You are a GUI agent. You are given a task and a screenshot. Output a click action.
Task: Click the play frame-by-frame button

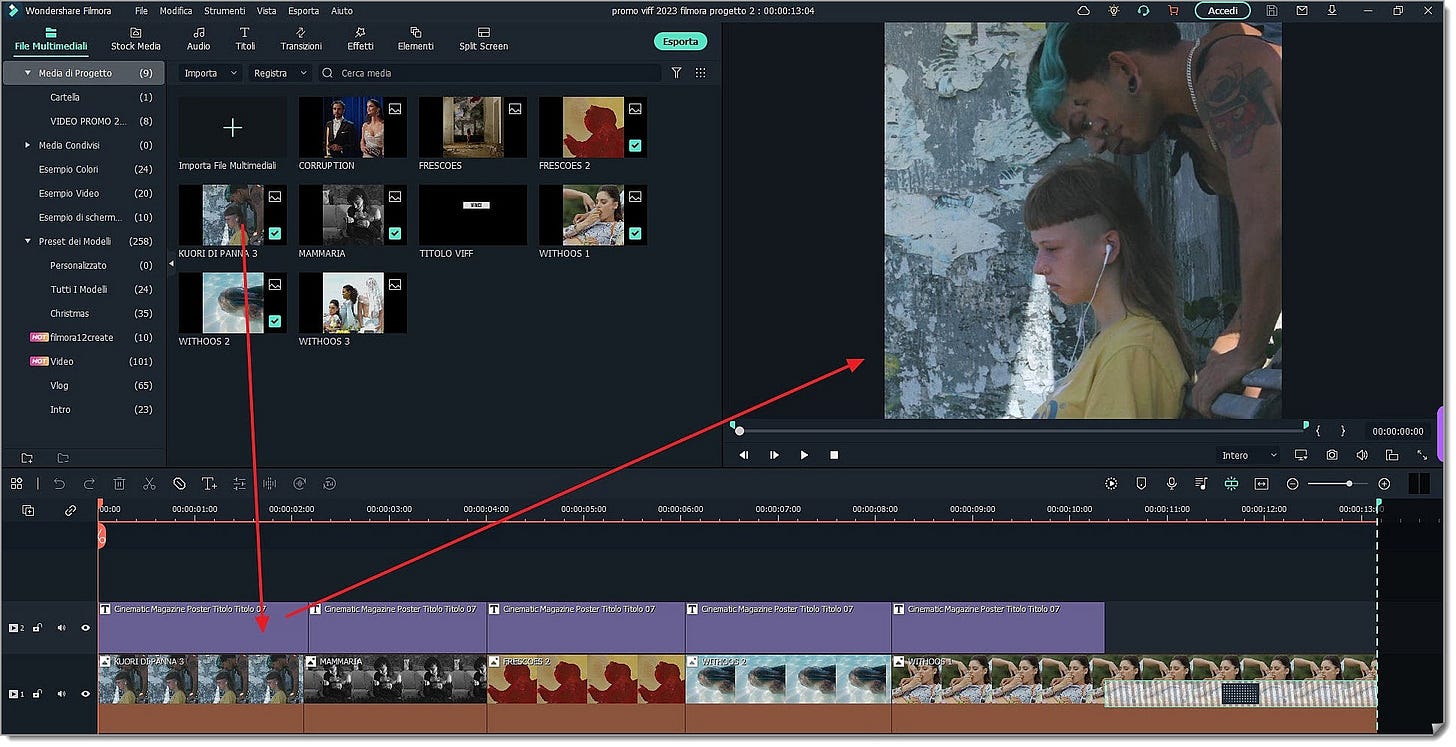[x=774, y=455]
